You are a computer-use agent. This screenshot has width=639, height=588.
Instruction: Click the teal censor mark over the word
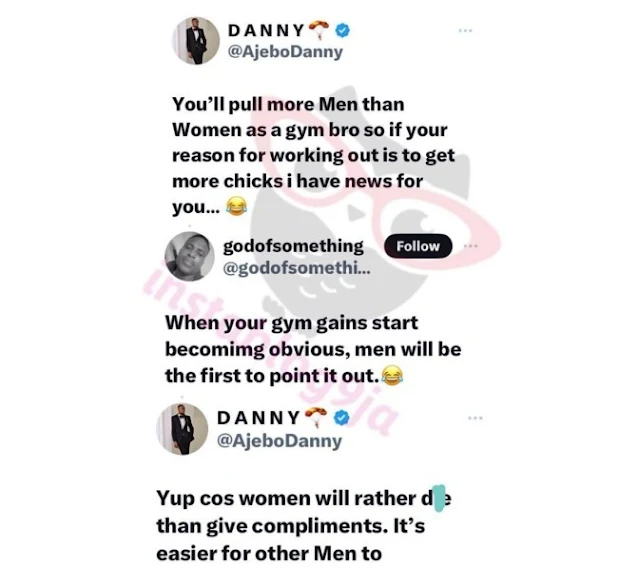(438, 498)
